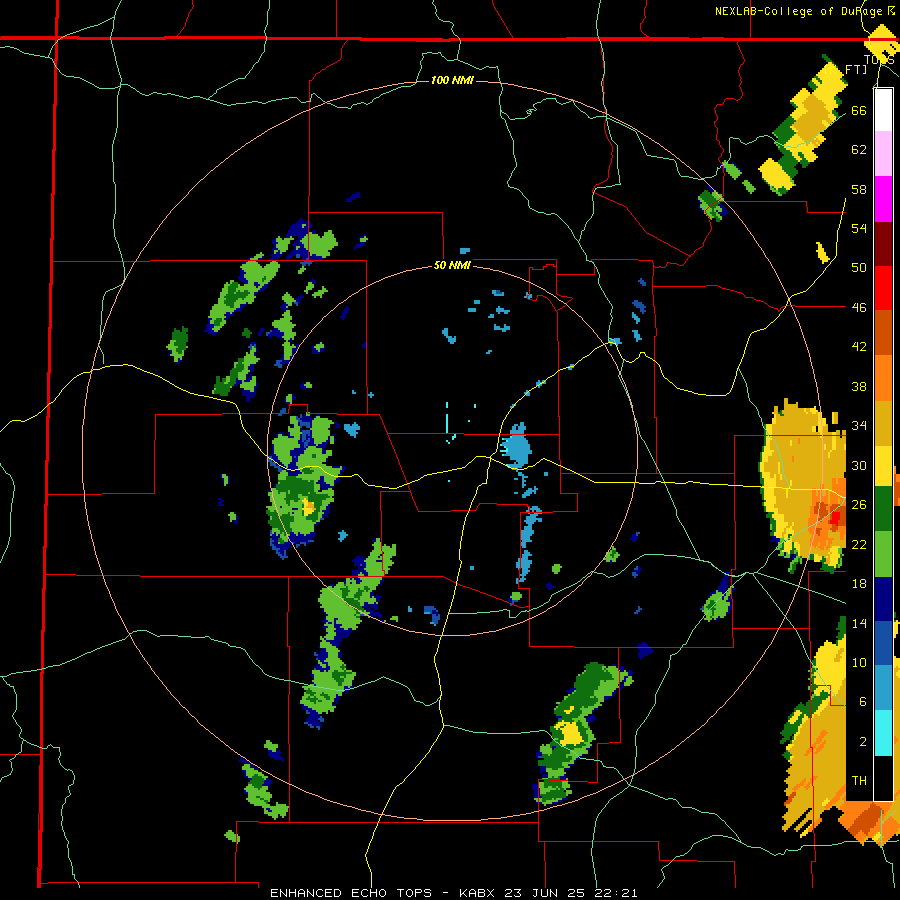Select the dark green legend swatch
This screenshot has height=900, width=900.
coord(883,509)
